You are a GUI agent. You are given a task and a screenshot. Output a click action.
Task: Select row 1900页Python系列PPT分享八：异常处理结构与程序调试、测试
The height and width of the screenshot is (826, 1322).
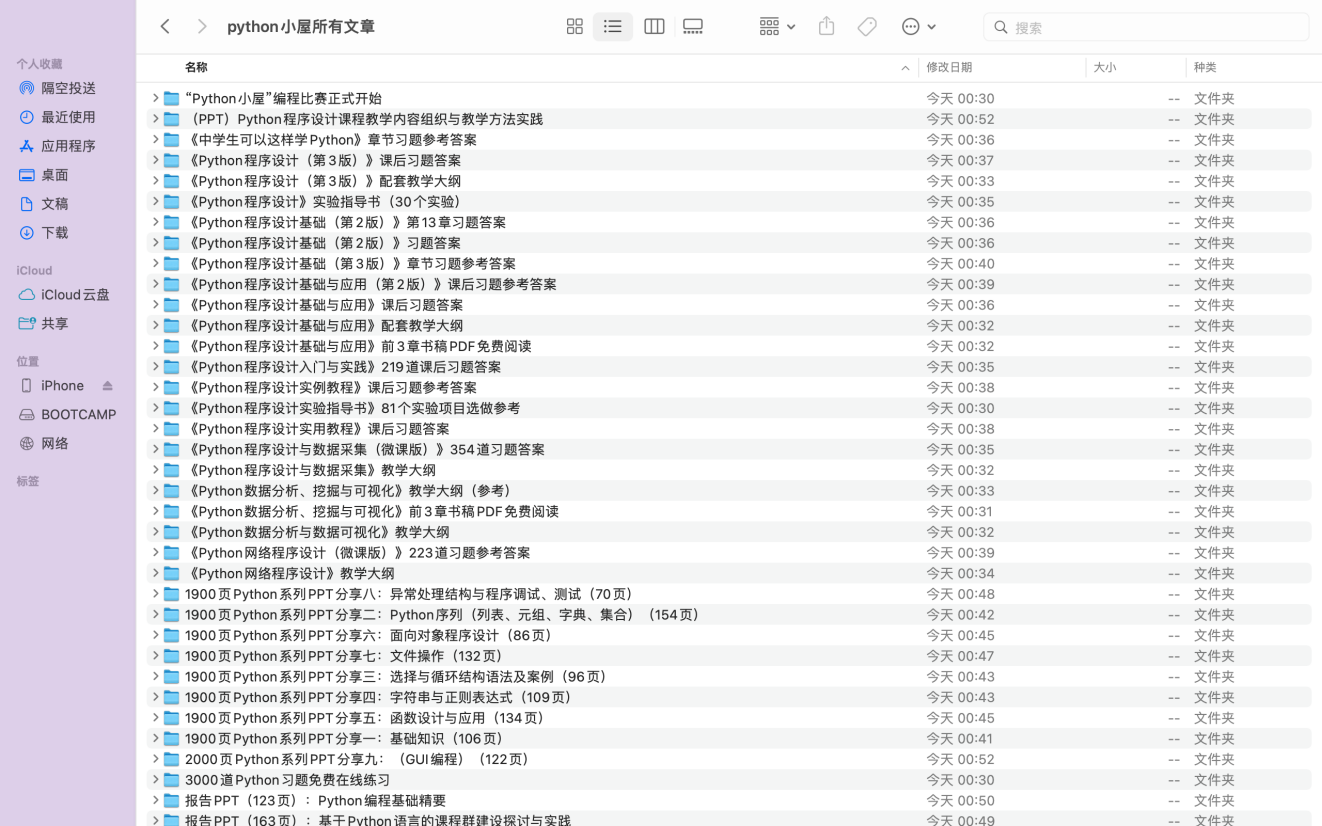click(729, 594)
